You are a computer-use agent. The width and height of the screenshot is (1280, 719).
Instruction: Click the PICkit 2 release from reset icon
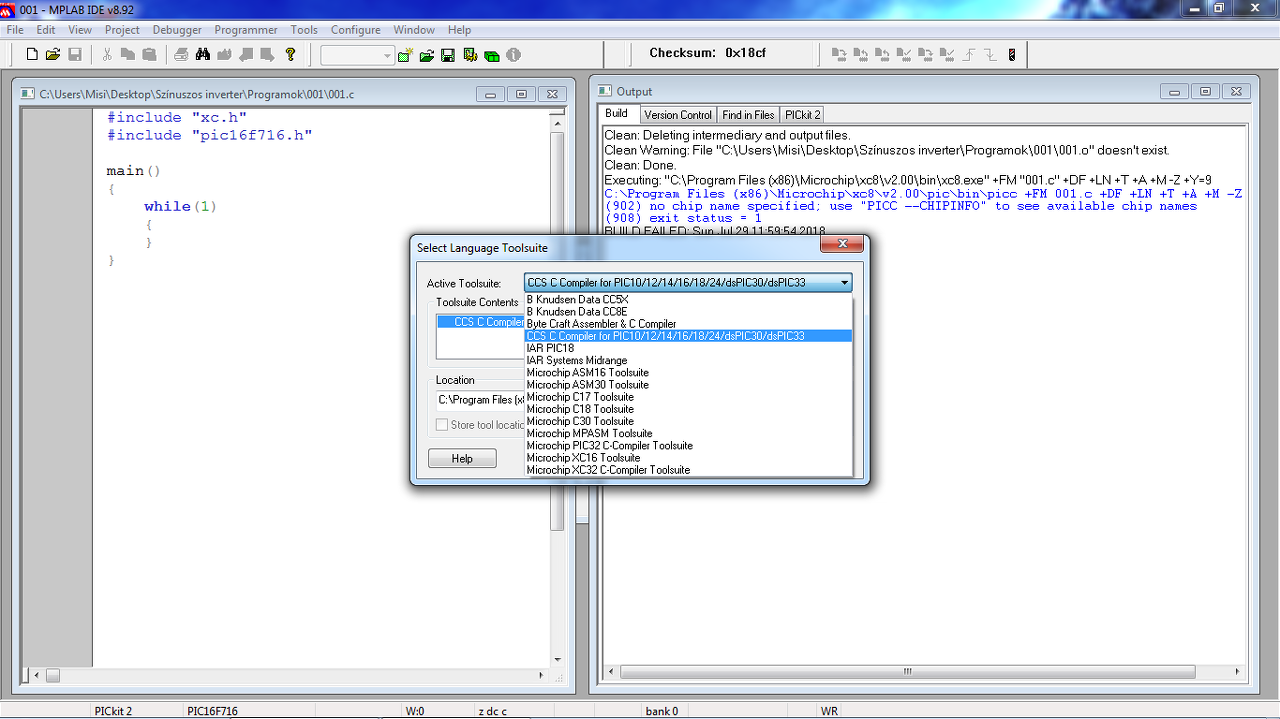click(x=969, y=55)
